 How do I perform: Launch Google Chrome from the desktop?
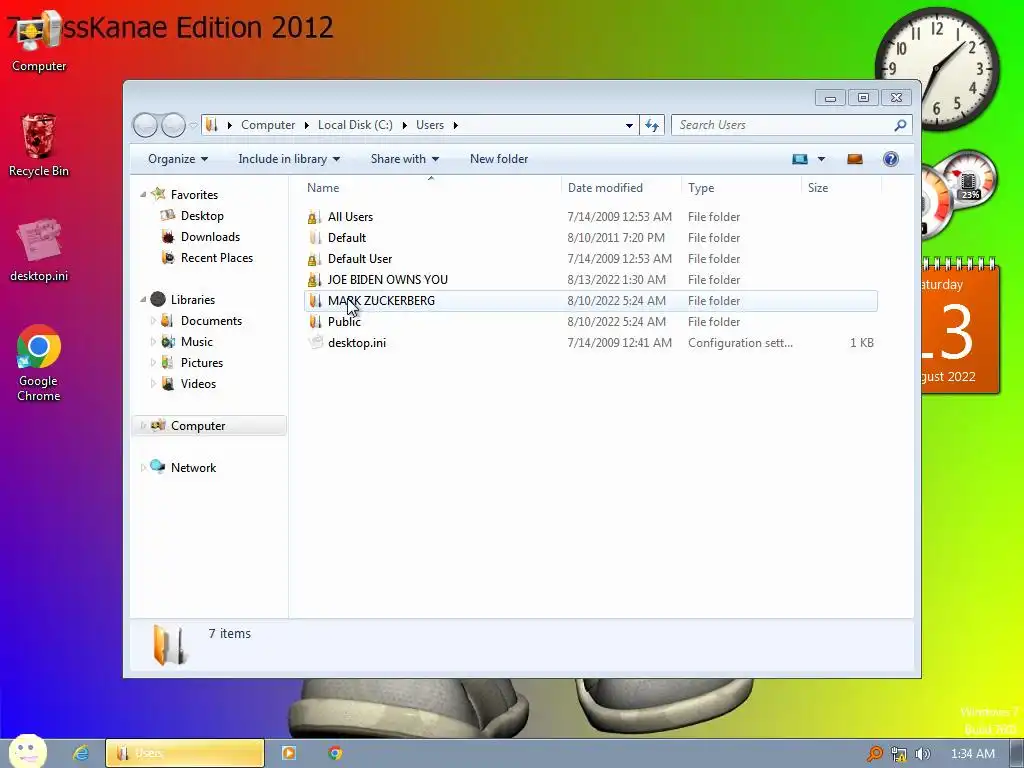[x=39, y=362]
